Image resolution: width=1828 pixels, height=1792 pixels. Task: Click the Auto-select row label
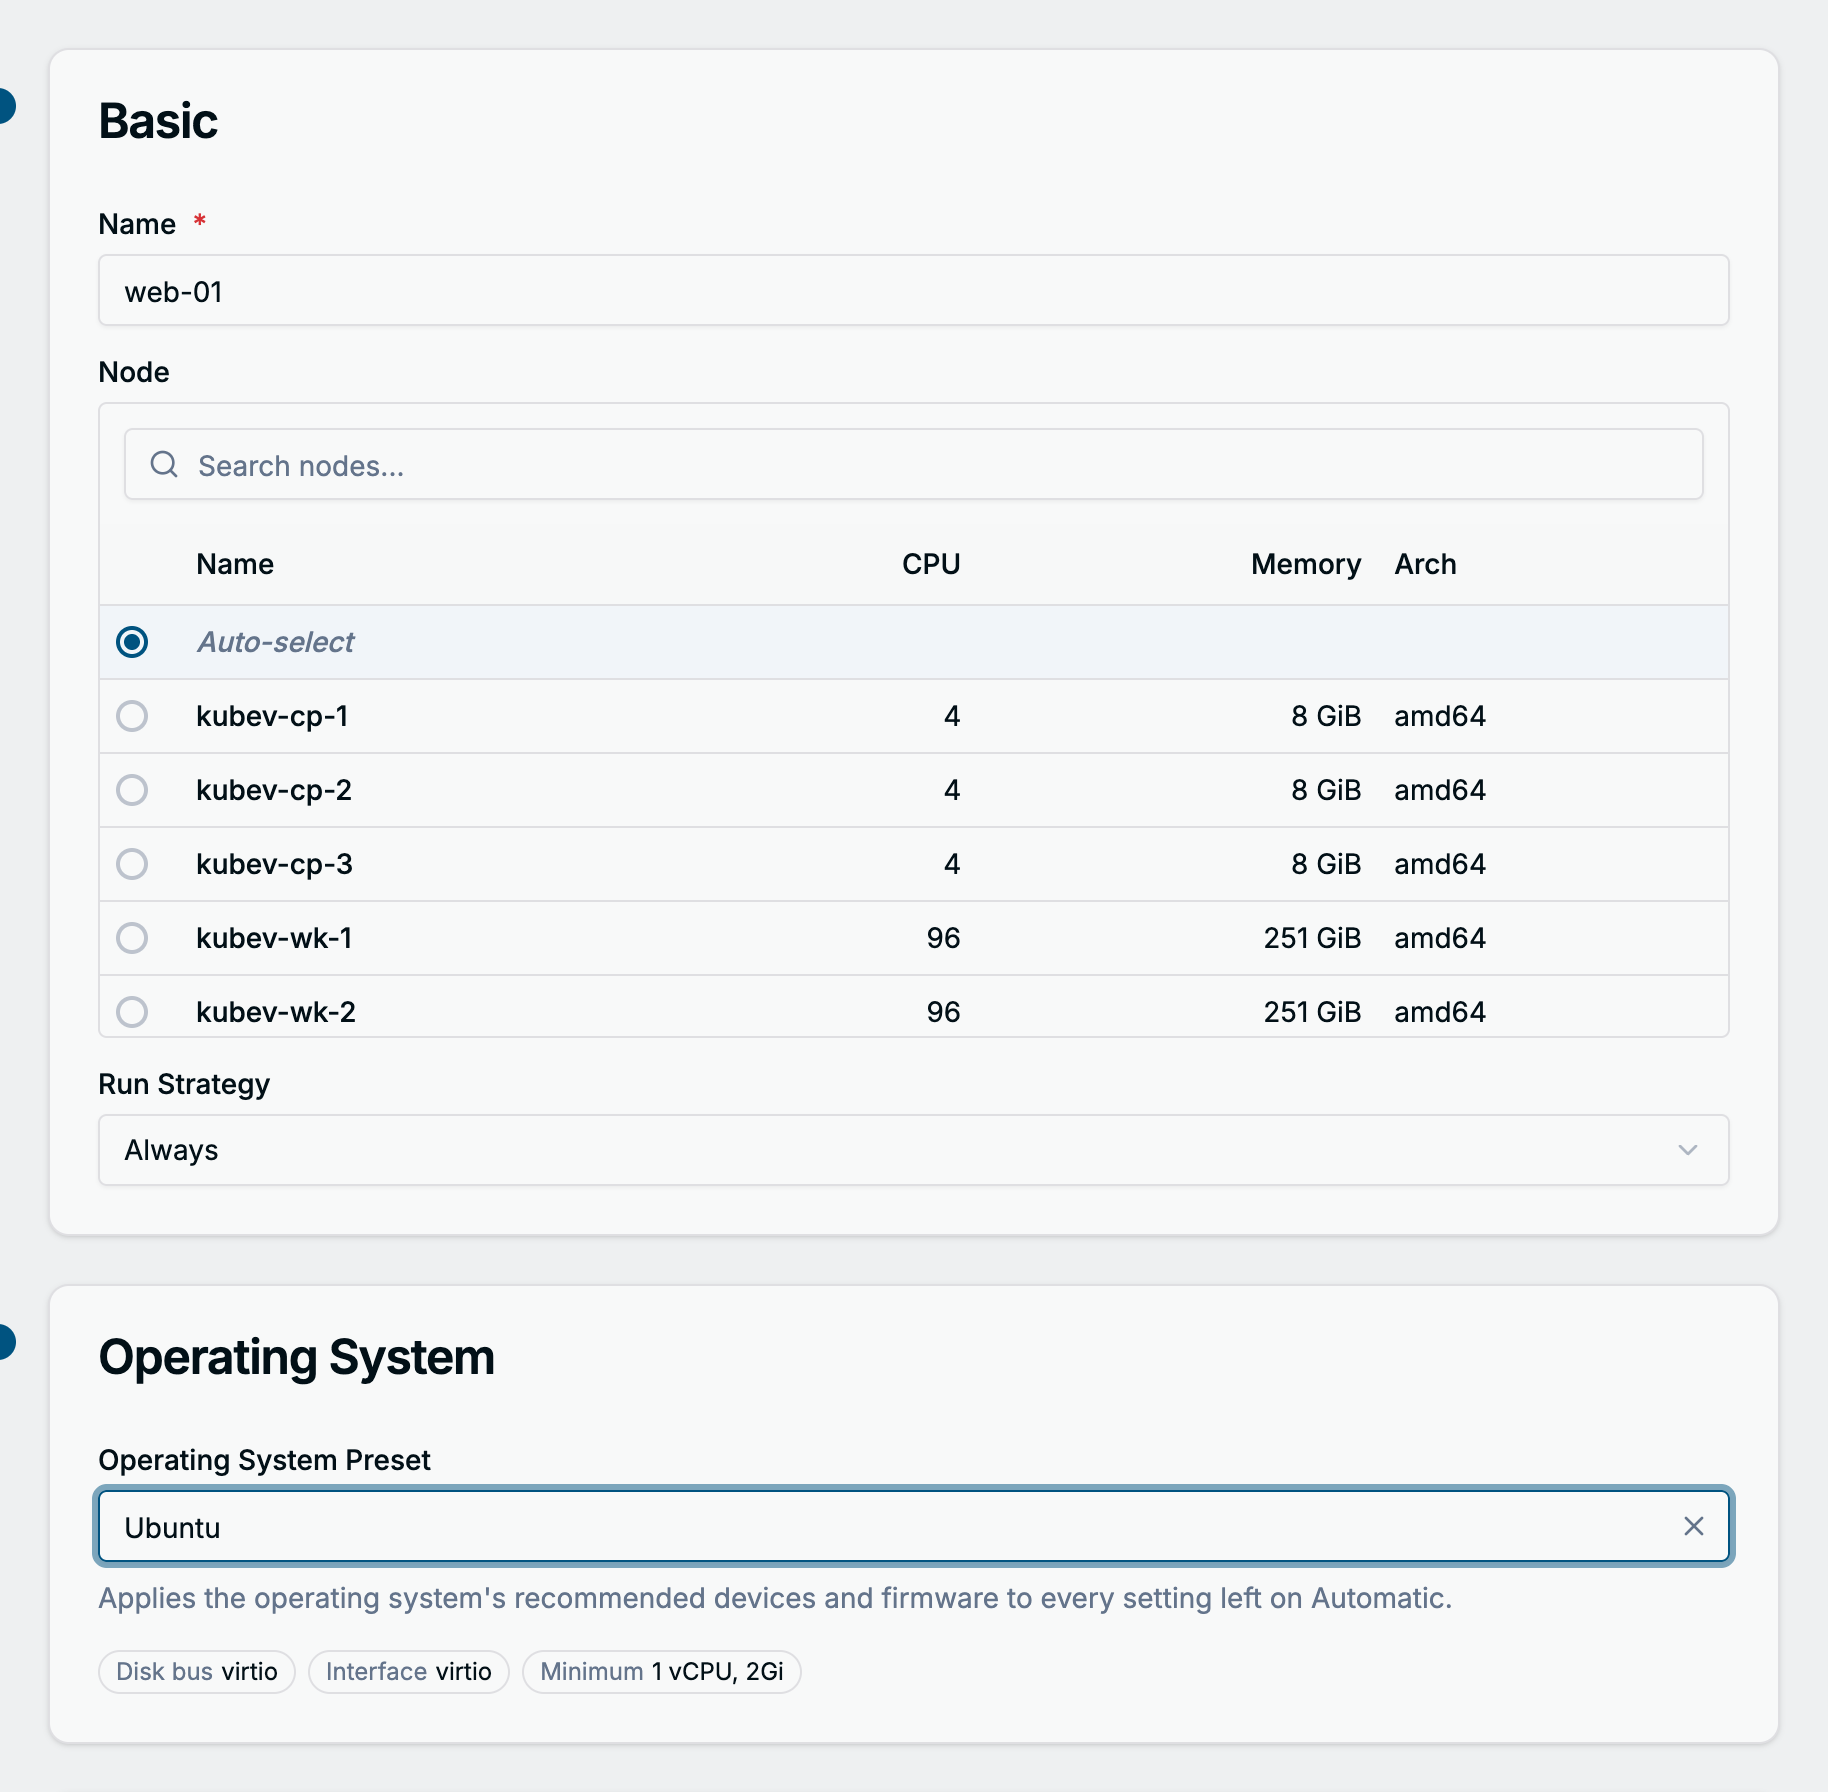(276, 642)
